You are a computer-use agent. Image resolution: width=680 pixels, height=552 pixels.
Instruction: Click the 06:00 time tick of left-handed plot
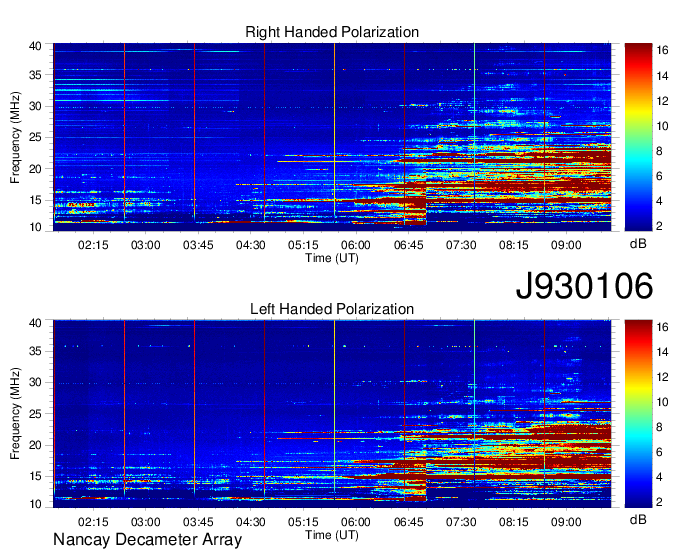pyautogui.click(x=356, y=522)
